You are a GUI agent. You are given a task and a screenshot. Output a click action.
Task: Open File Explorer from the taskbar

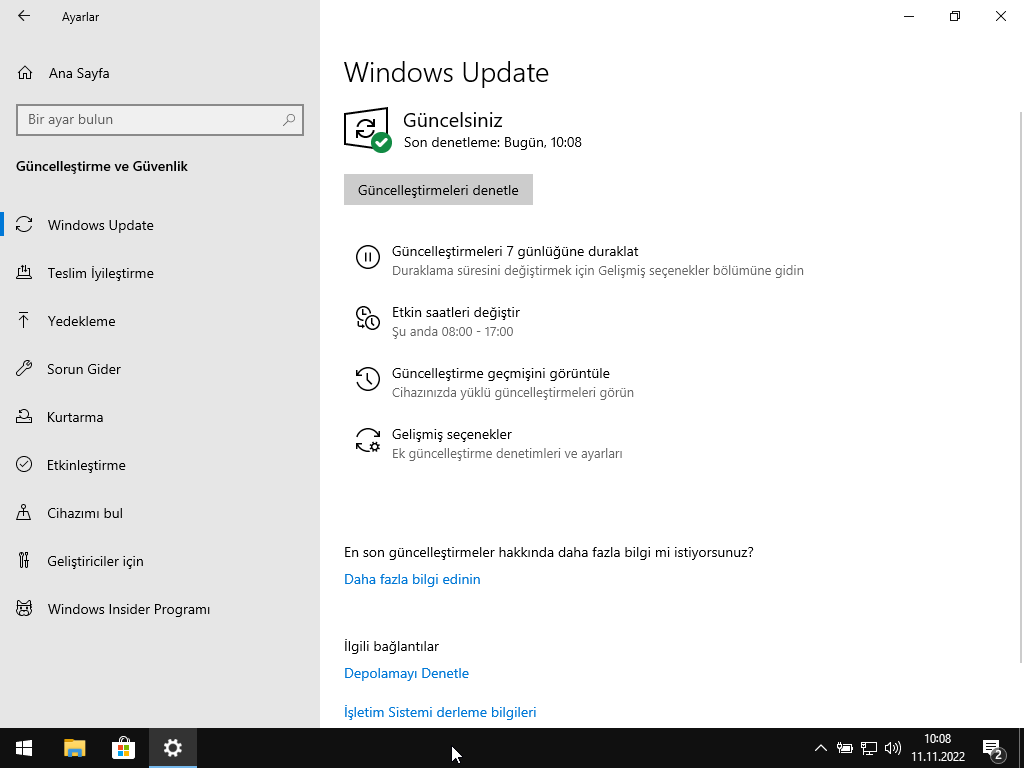point(74,748)
